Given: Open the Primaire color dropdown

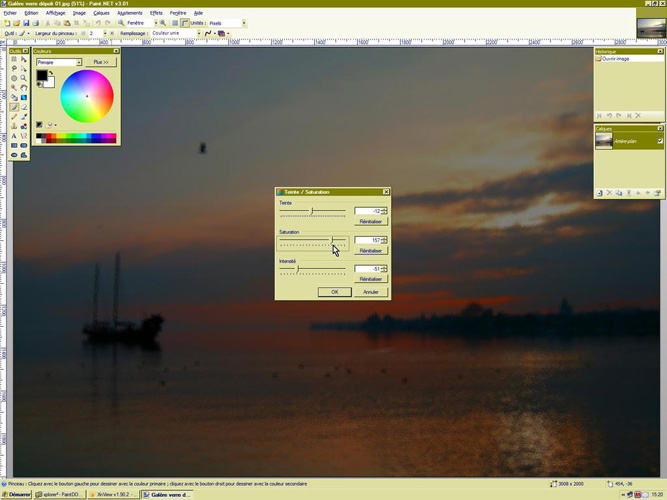Looking at the screenshot, I should [59, 62].
